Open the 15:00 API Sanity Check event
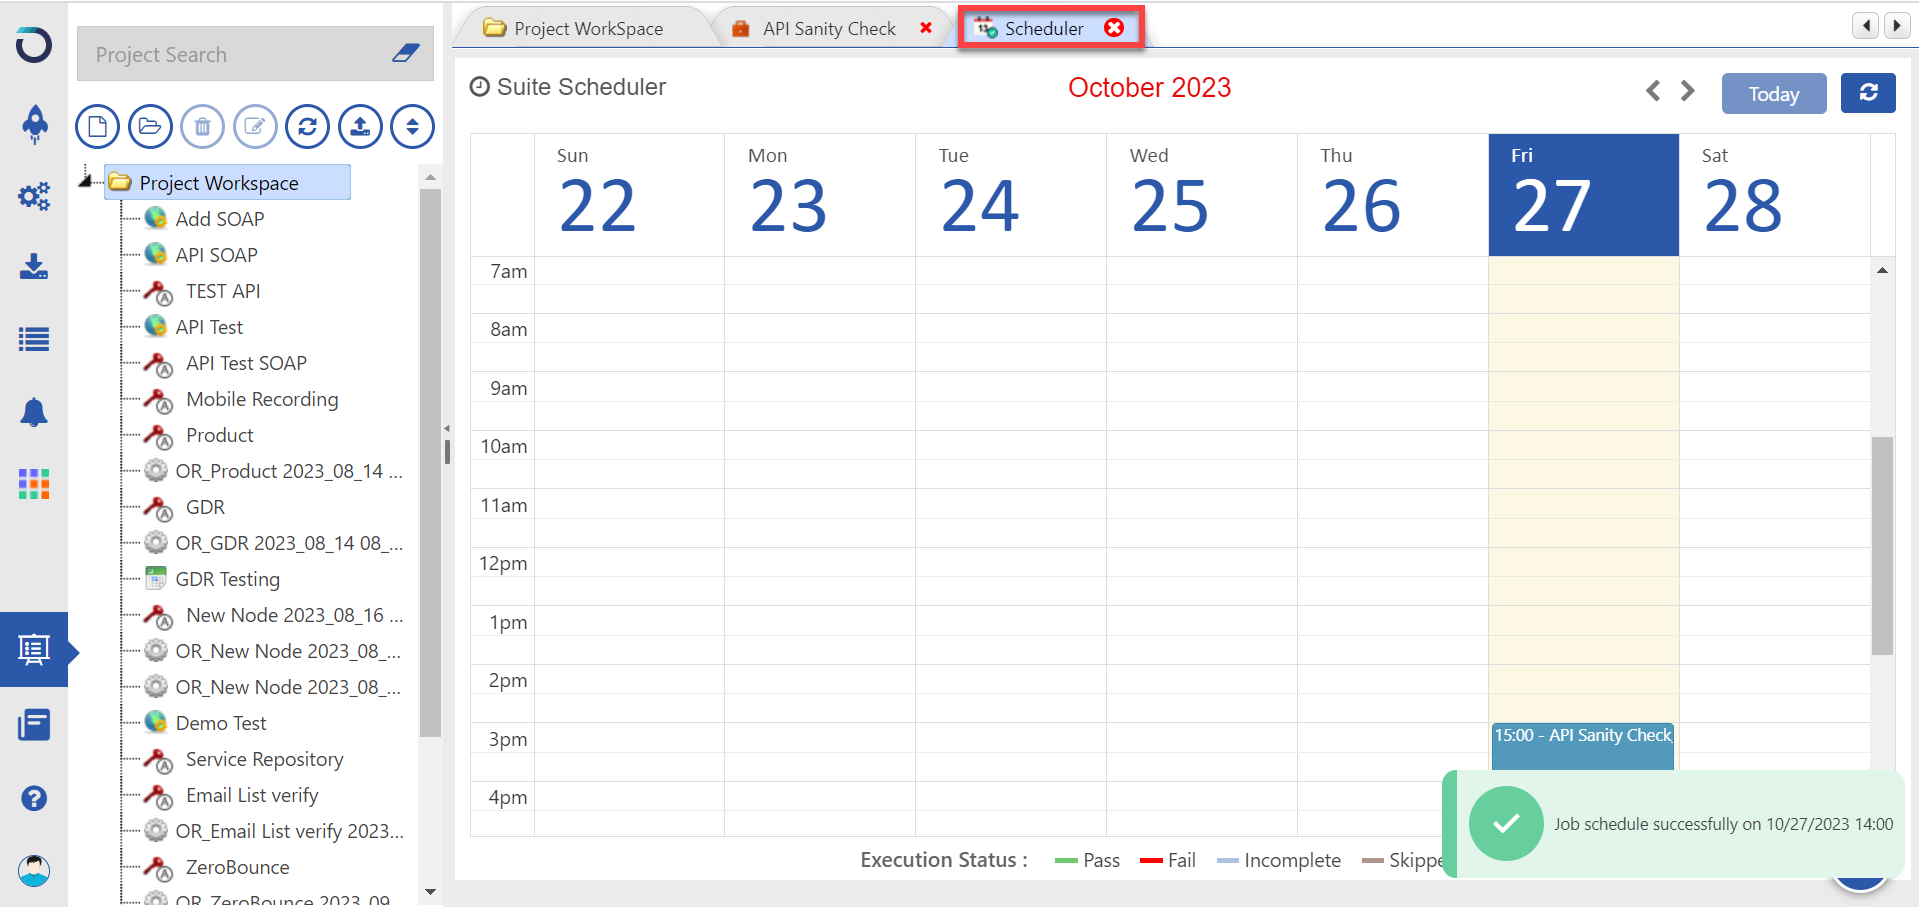 [1582, 745]
